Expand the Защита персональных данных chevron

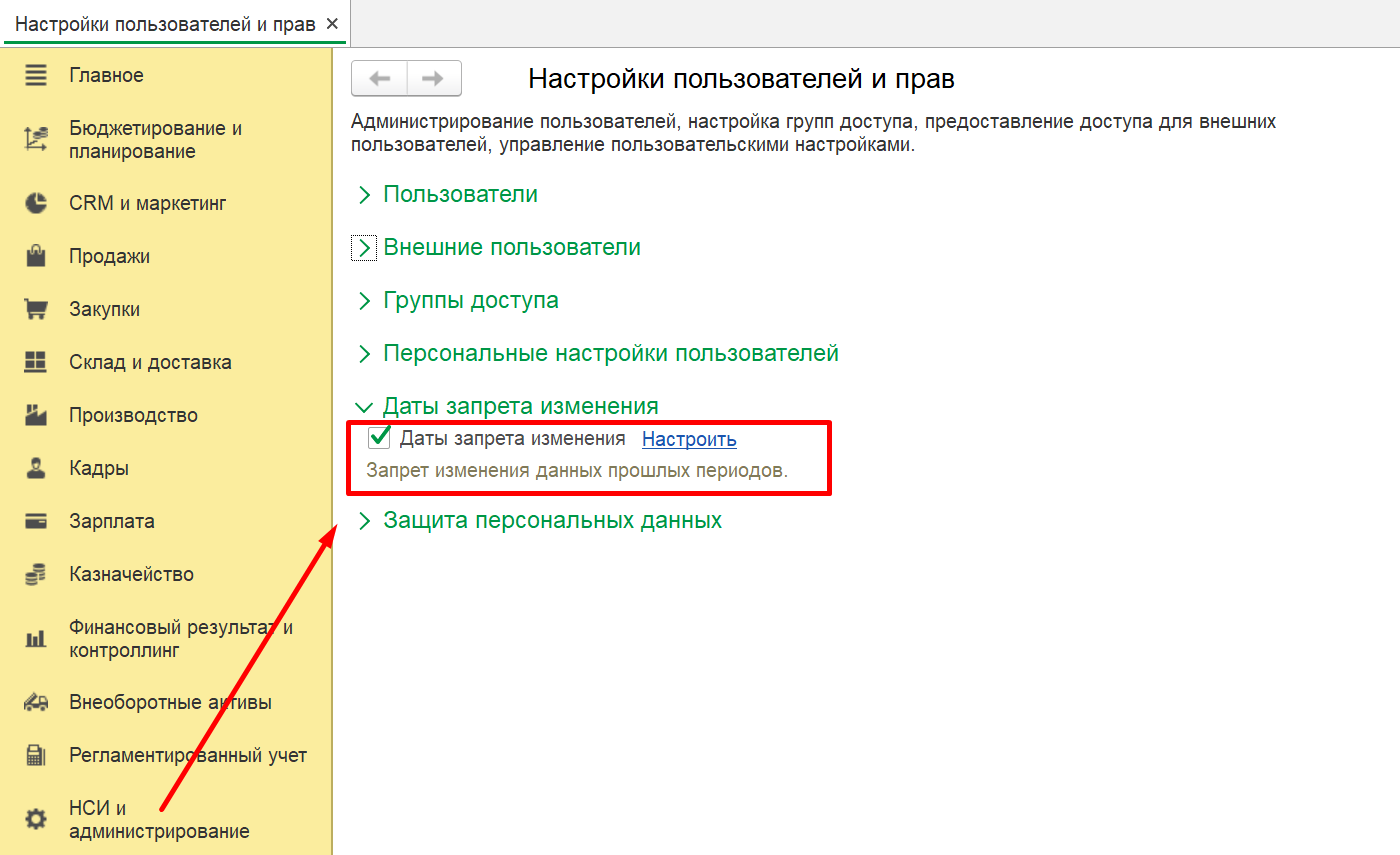pyautogui.click(x=364, y=521)
